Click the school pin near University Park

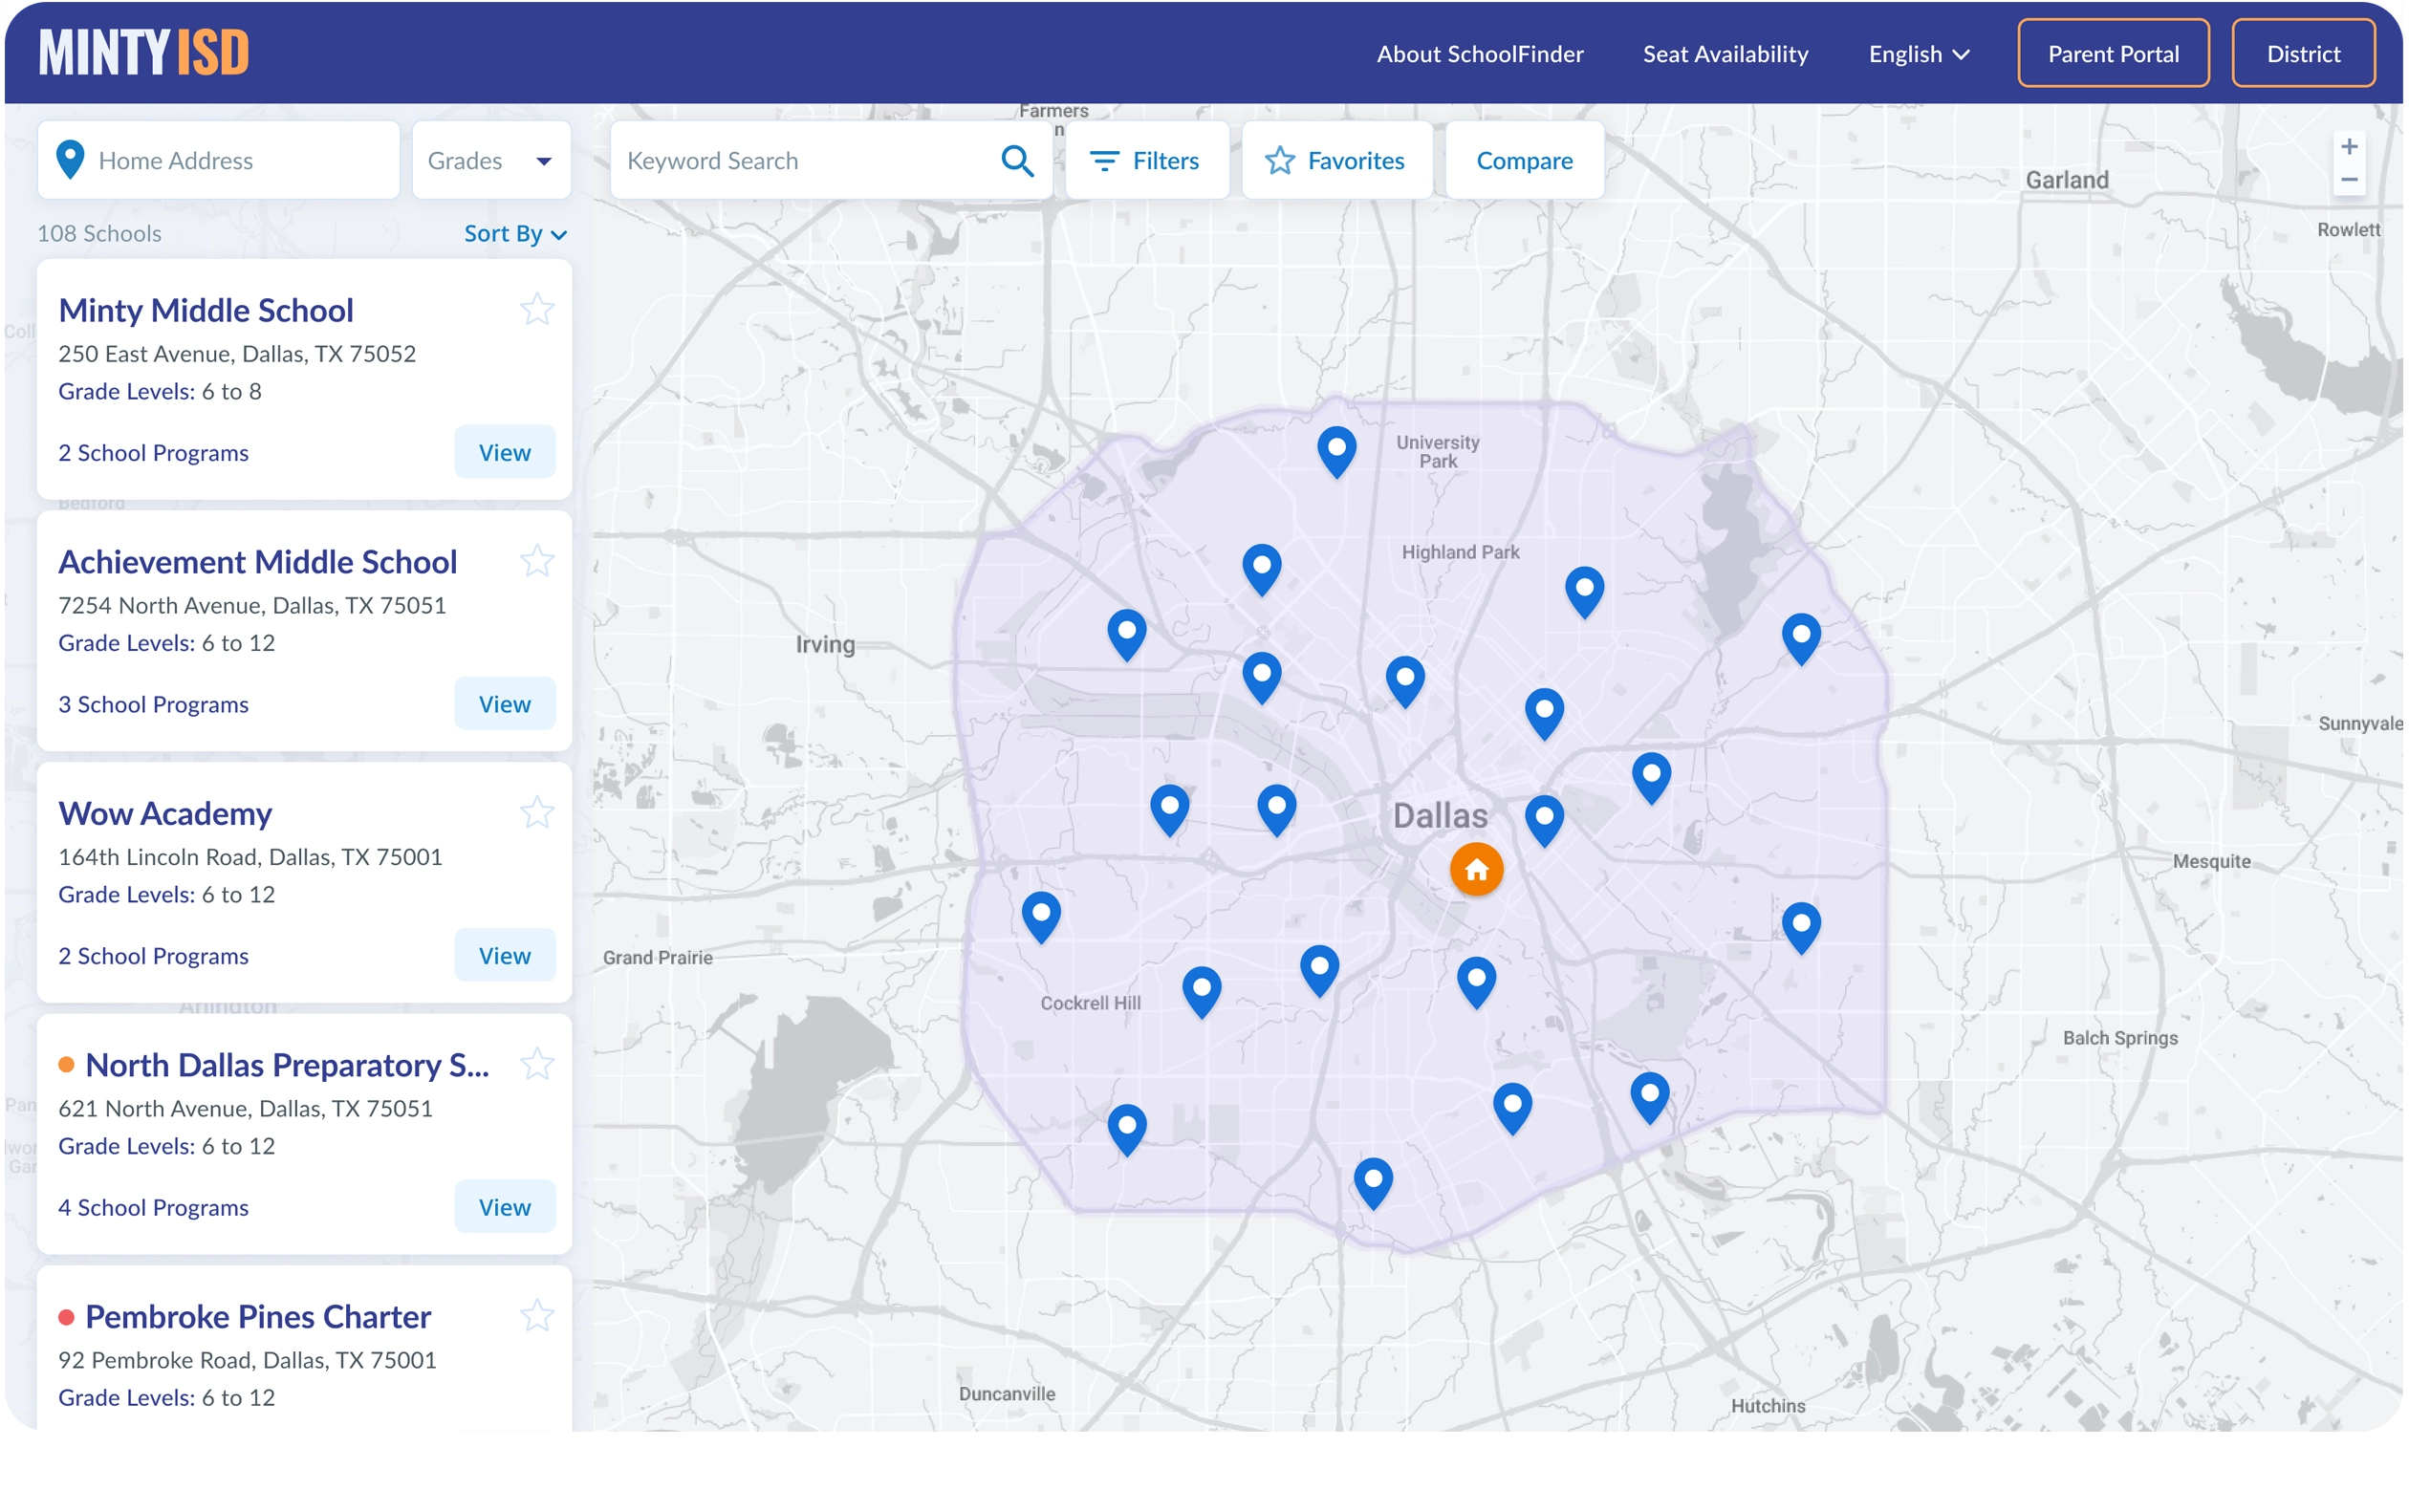pyautogui.click(x=1336, y=449)
